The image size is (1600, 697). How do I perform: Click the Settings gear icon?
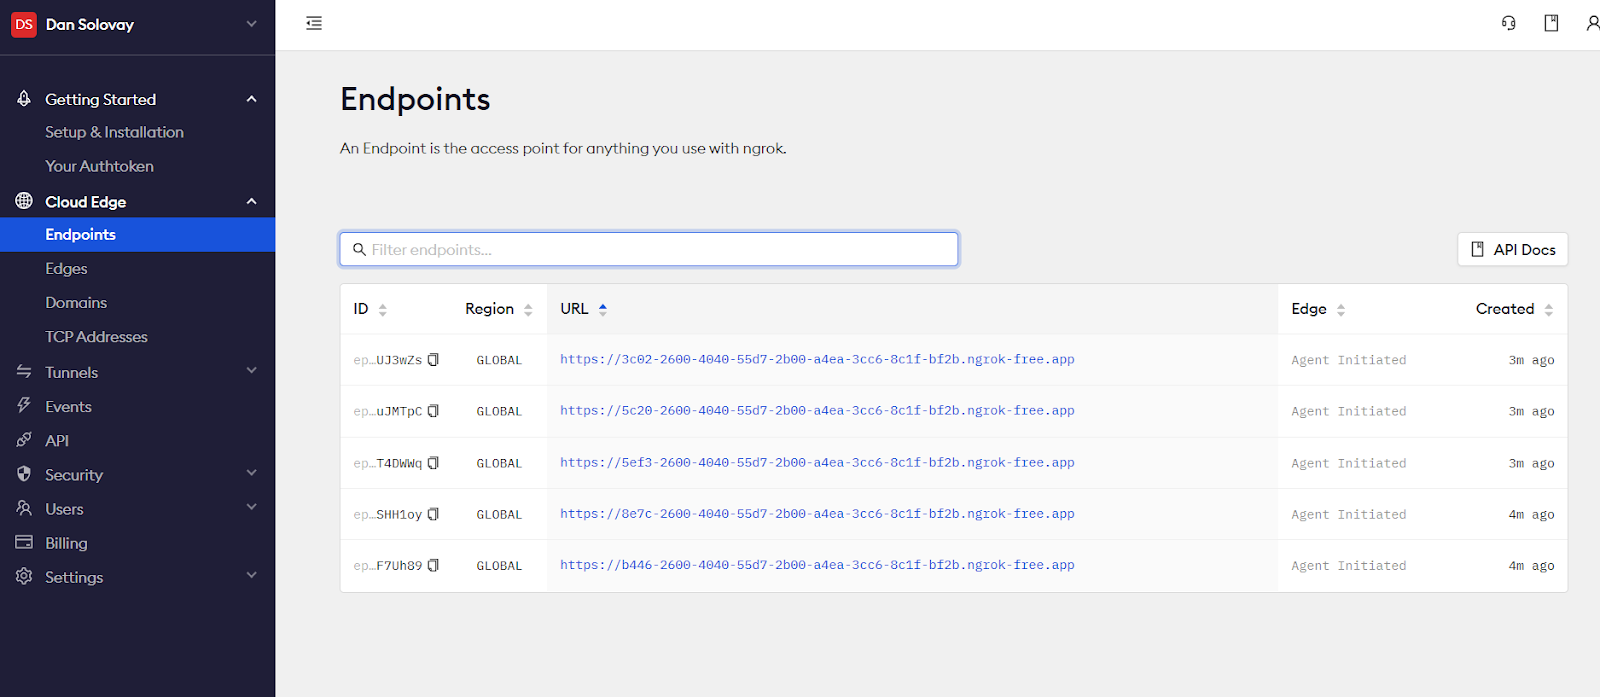(x=24, y=576)
